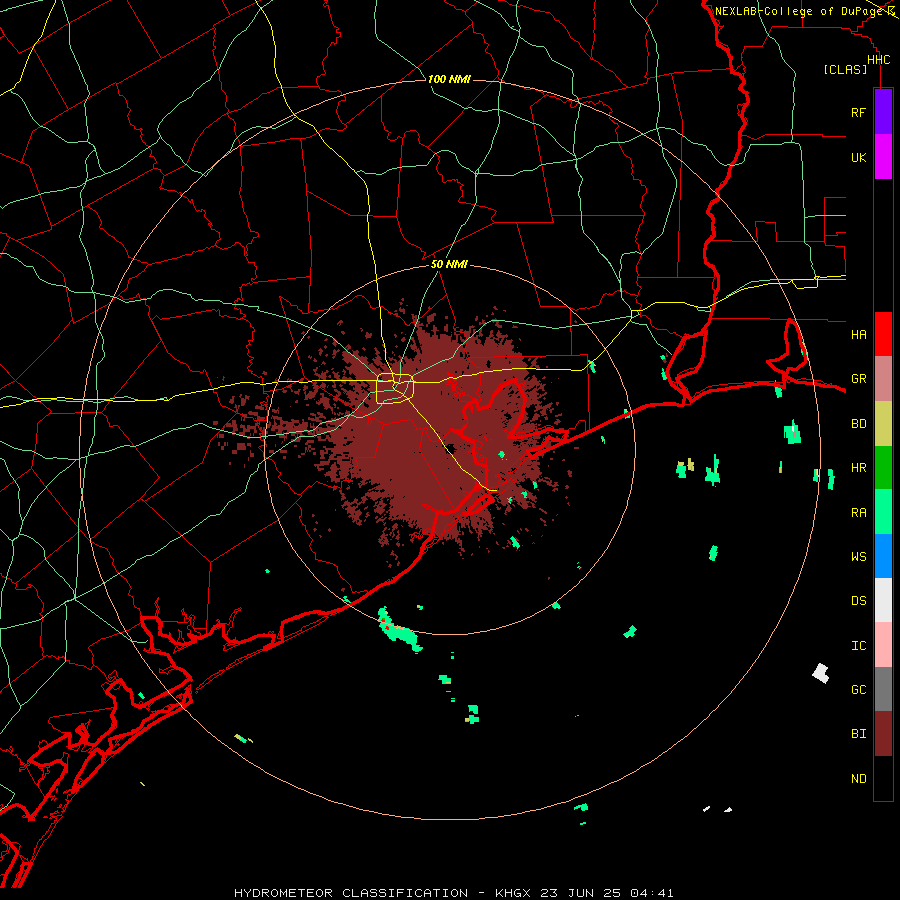900x900 pixels.
Task: Click the GC legend label
Action: (x=858, y=689)
